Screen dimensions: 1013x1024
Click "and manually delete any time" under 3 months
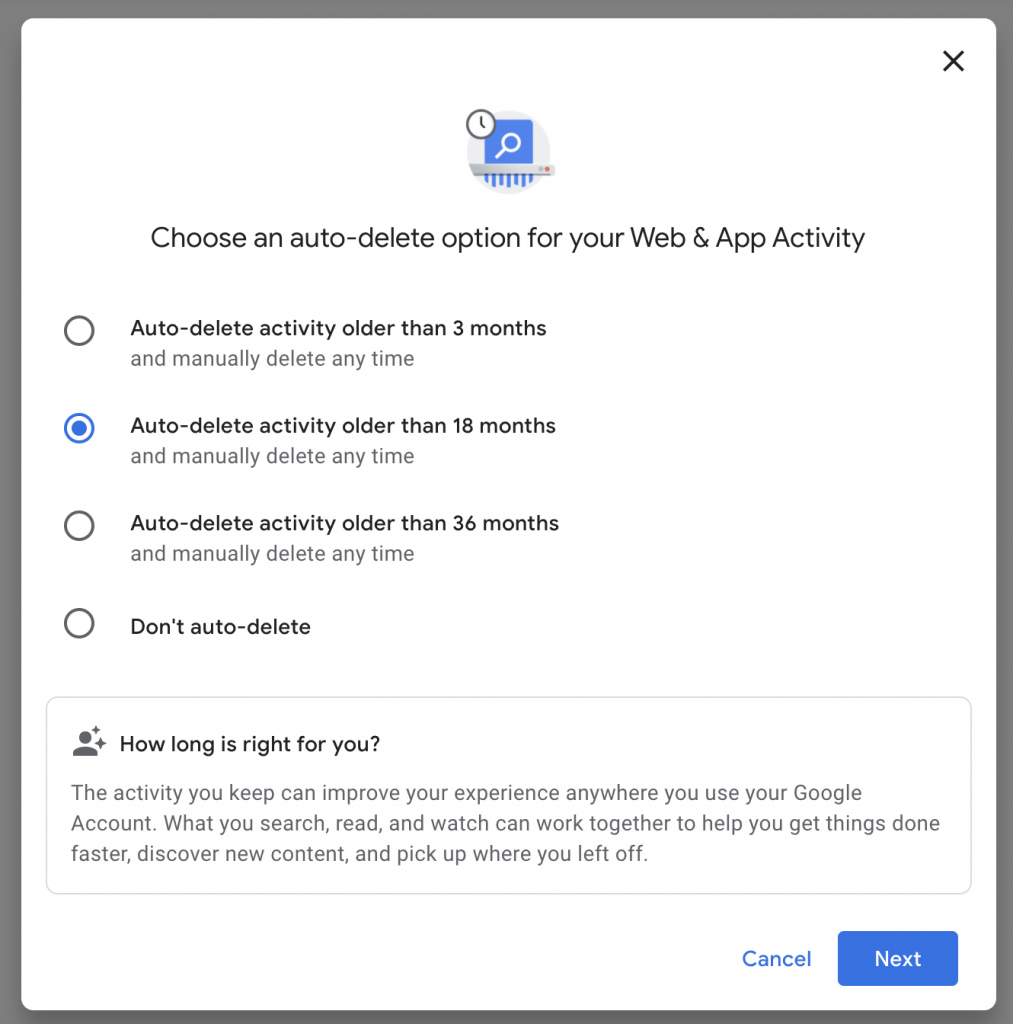pos(272,359)
